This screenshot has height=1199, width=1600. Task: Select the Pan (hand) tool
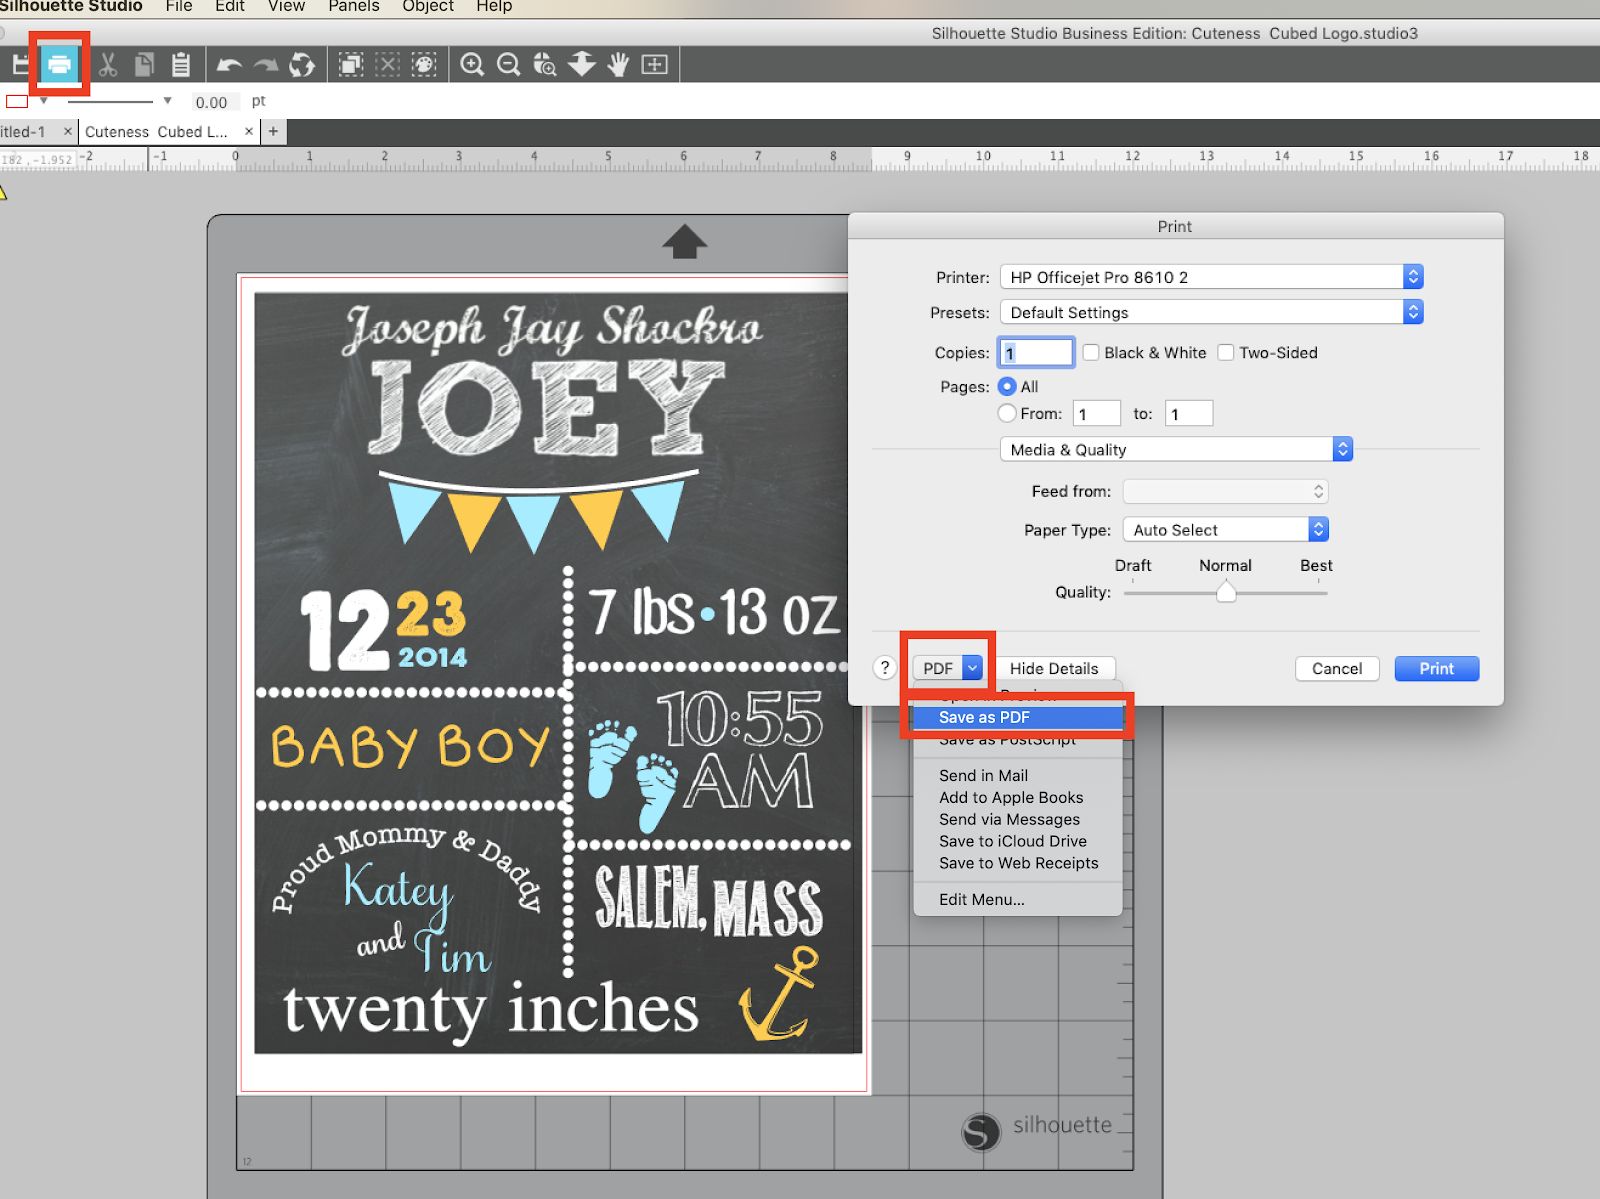pyautogui.click(x=617, y=63)
